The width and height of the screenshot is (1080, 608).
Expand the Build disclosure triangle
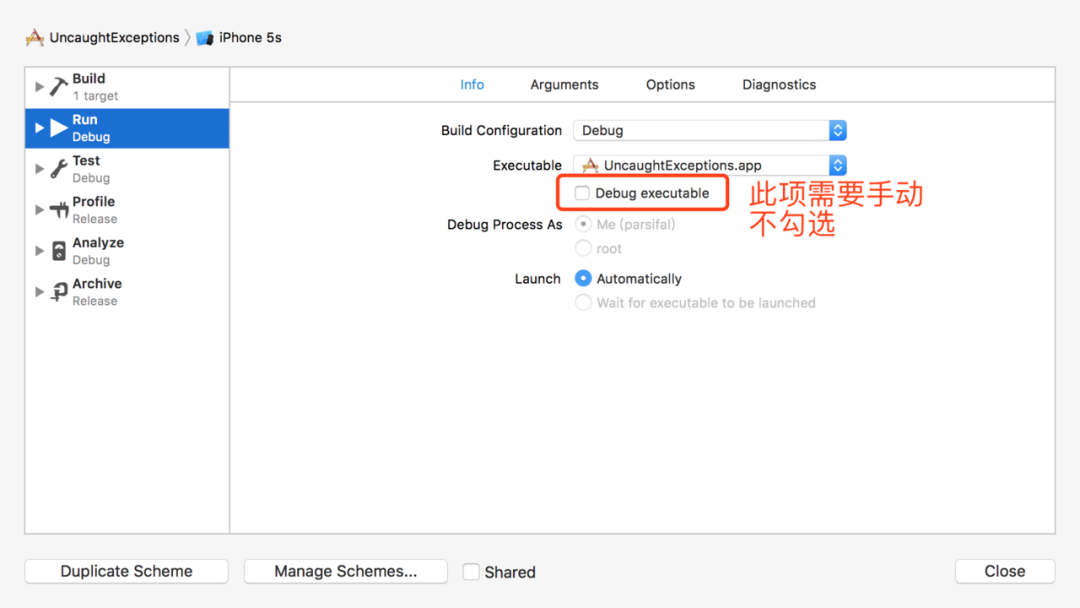pyautogui.click(x=40, y=87)
